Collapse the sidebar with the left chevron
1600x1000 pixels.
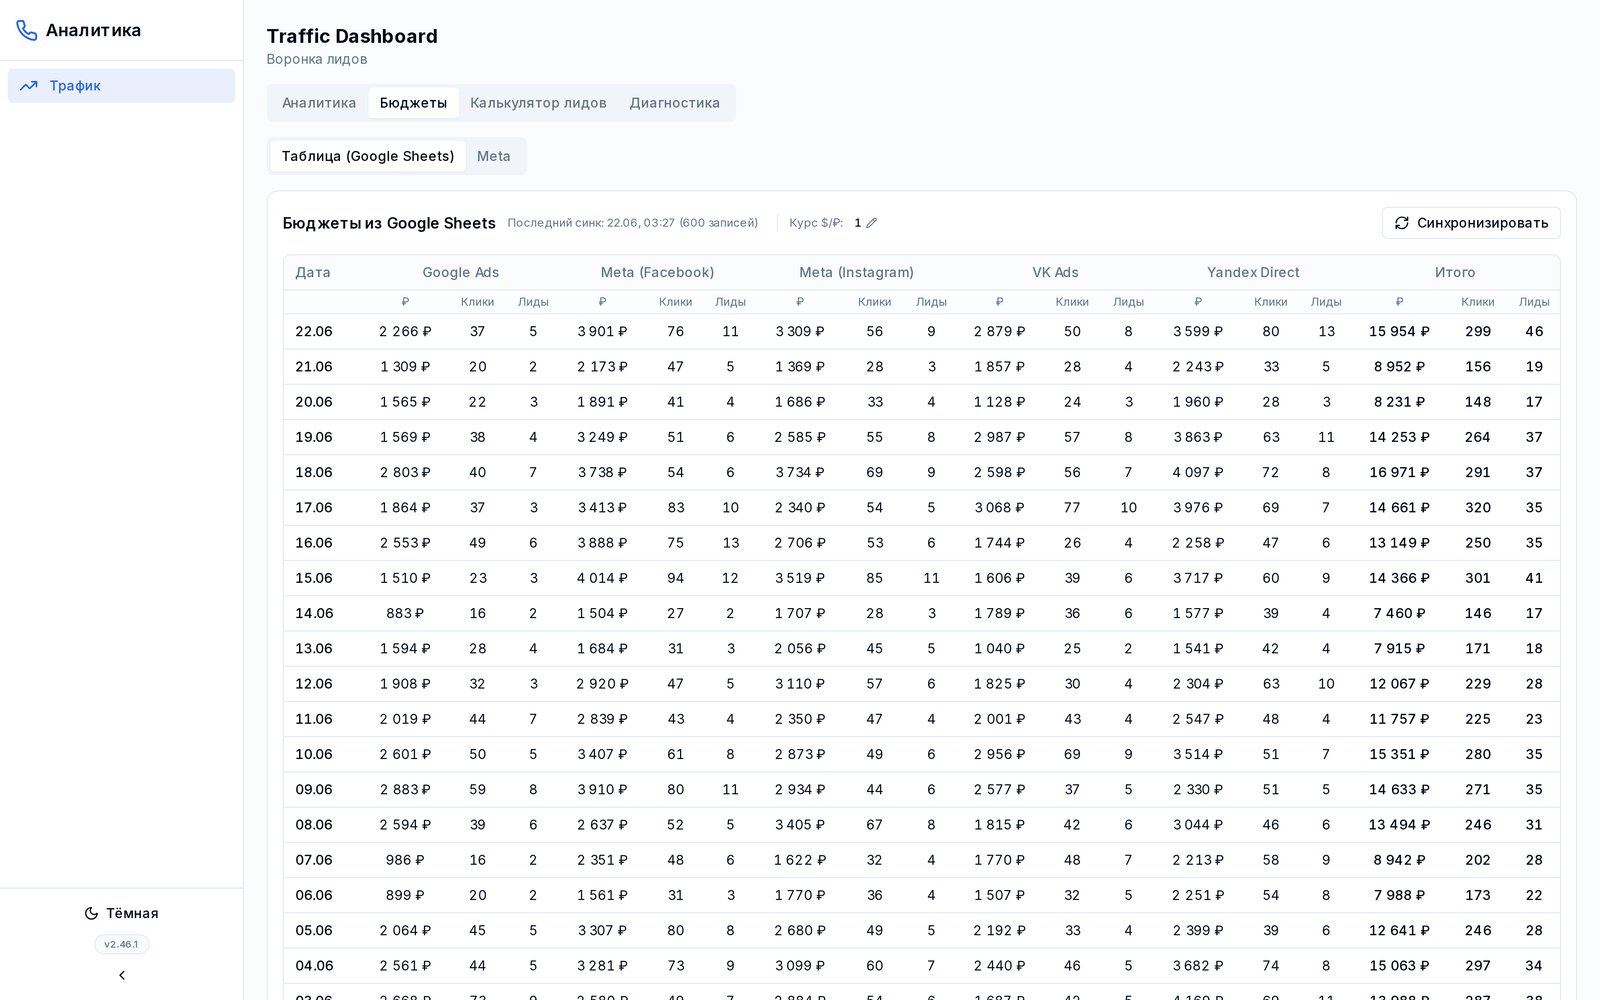122,975
